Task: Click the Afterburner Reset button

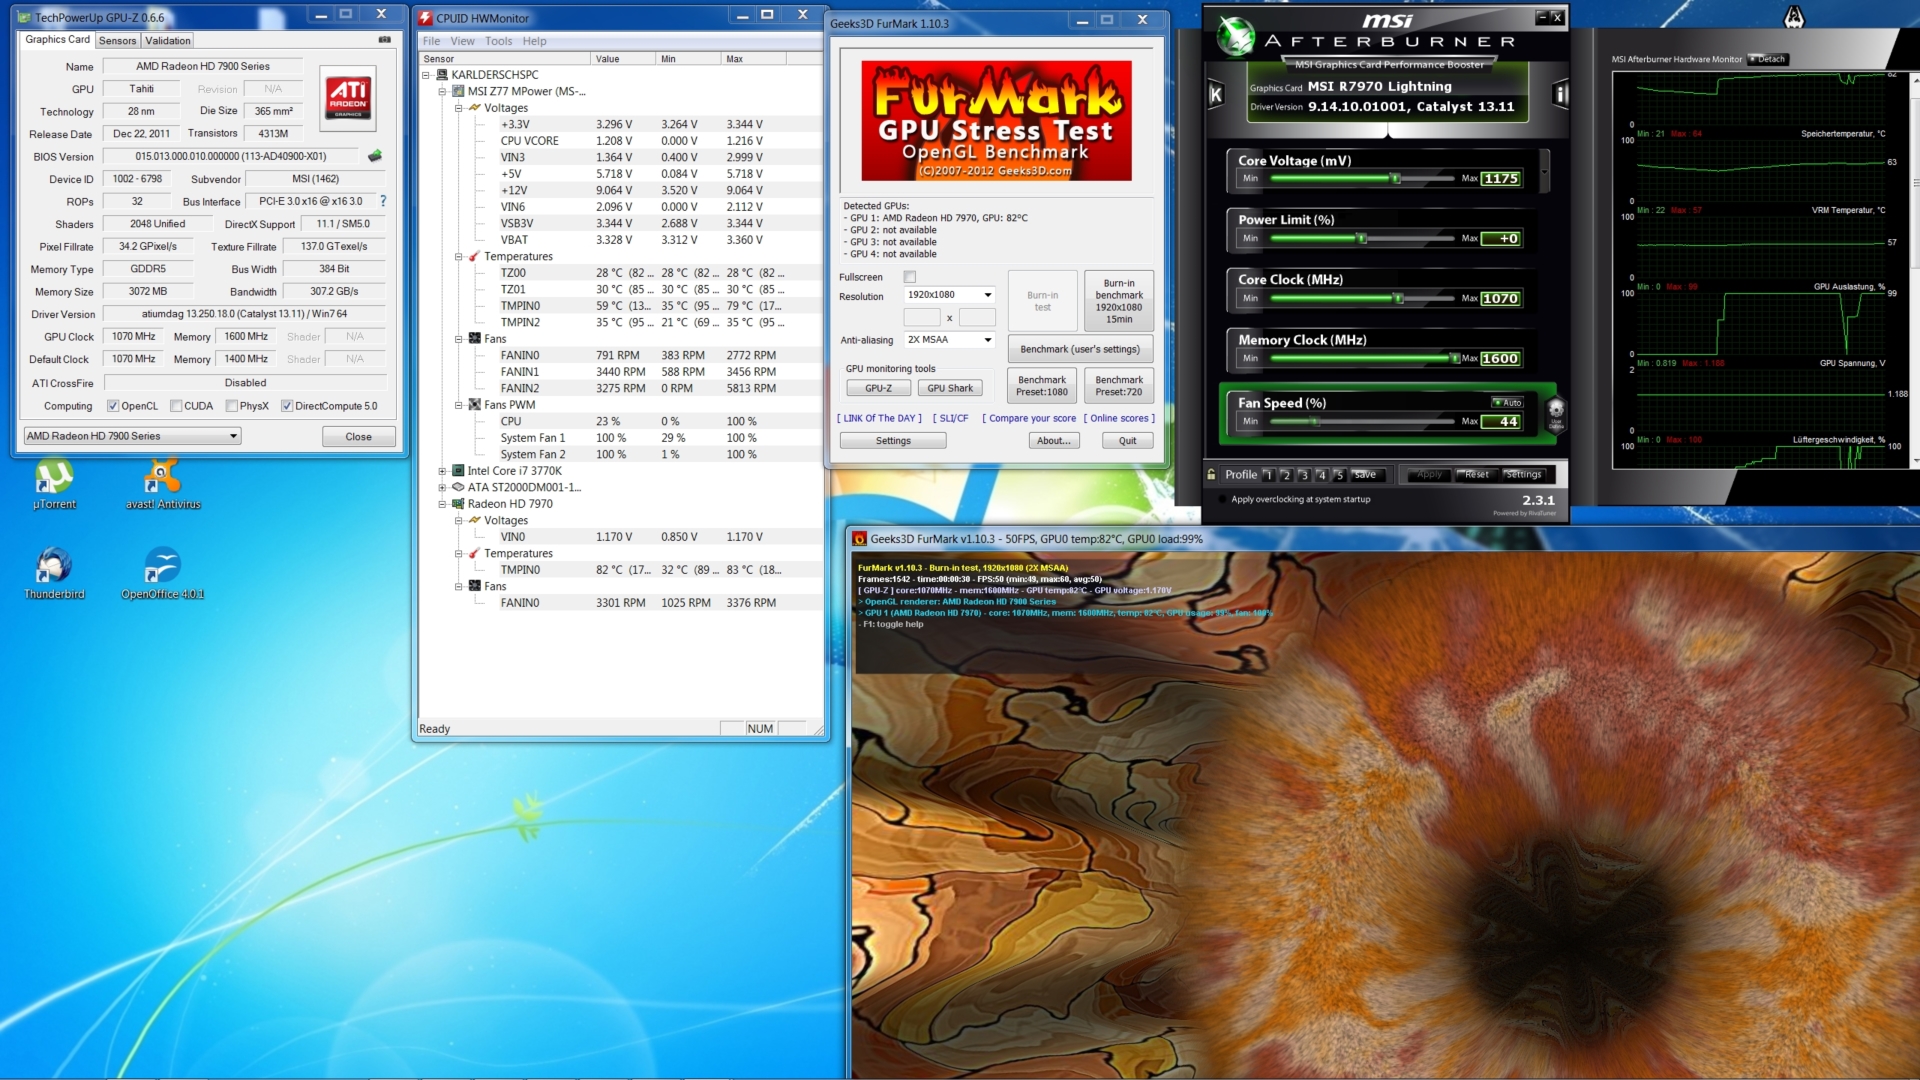Action: pos(1476,475)
